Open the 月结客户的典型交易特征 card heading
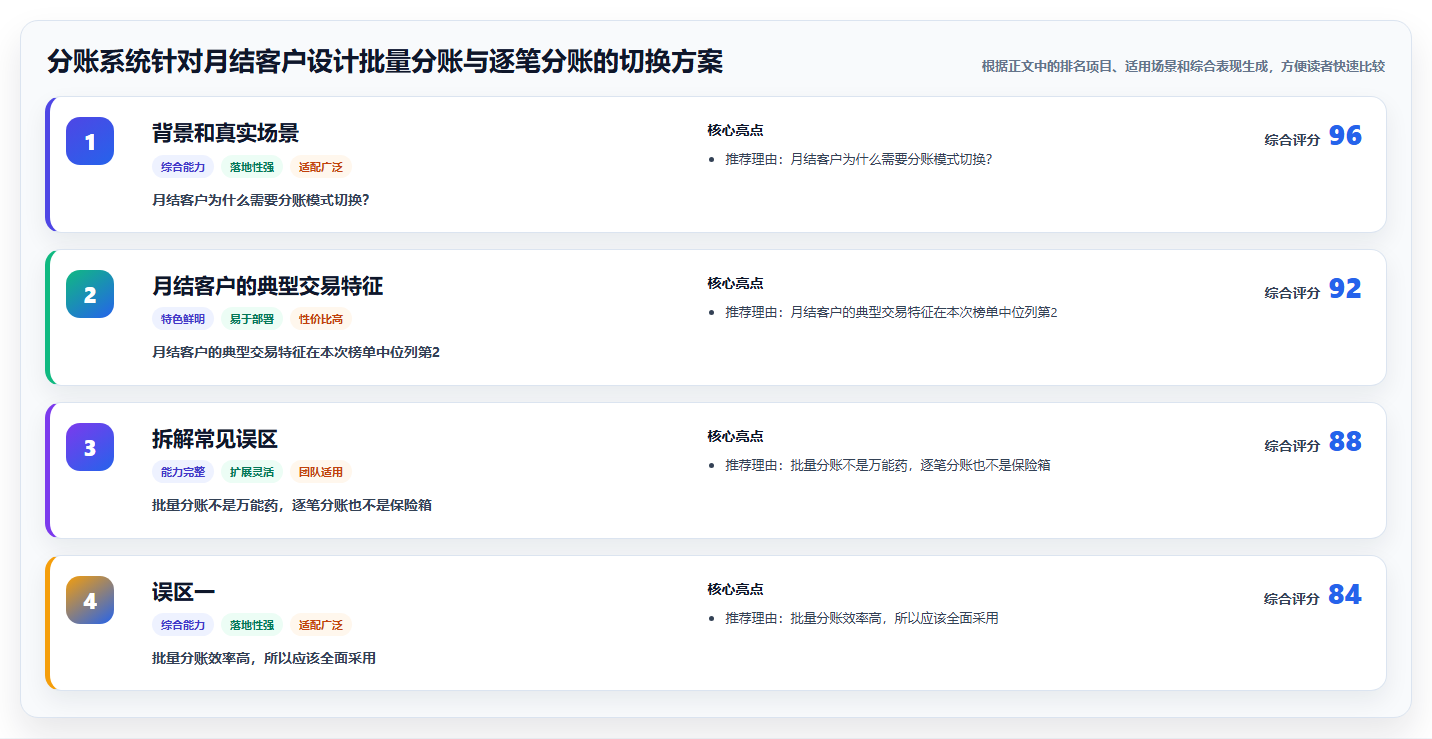 point(267,286)
